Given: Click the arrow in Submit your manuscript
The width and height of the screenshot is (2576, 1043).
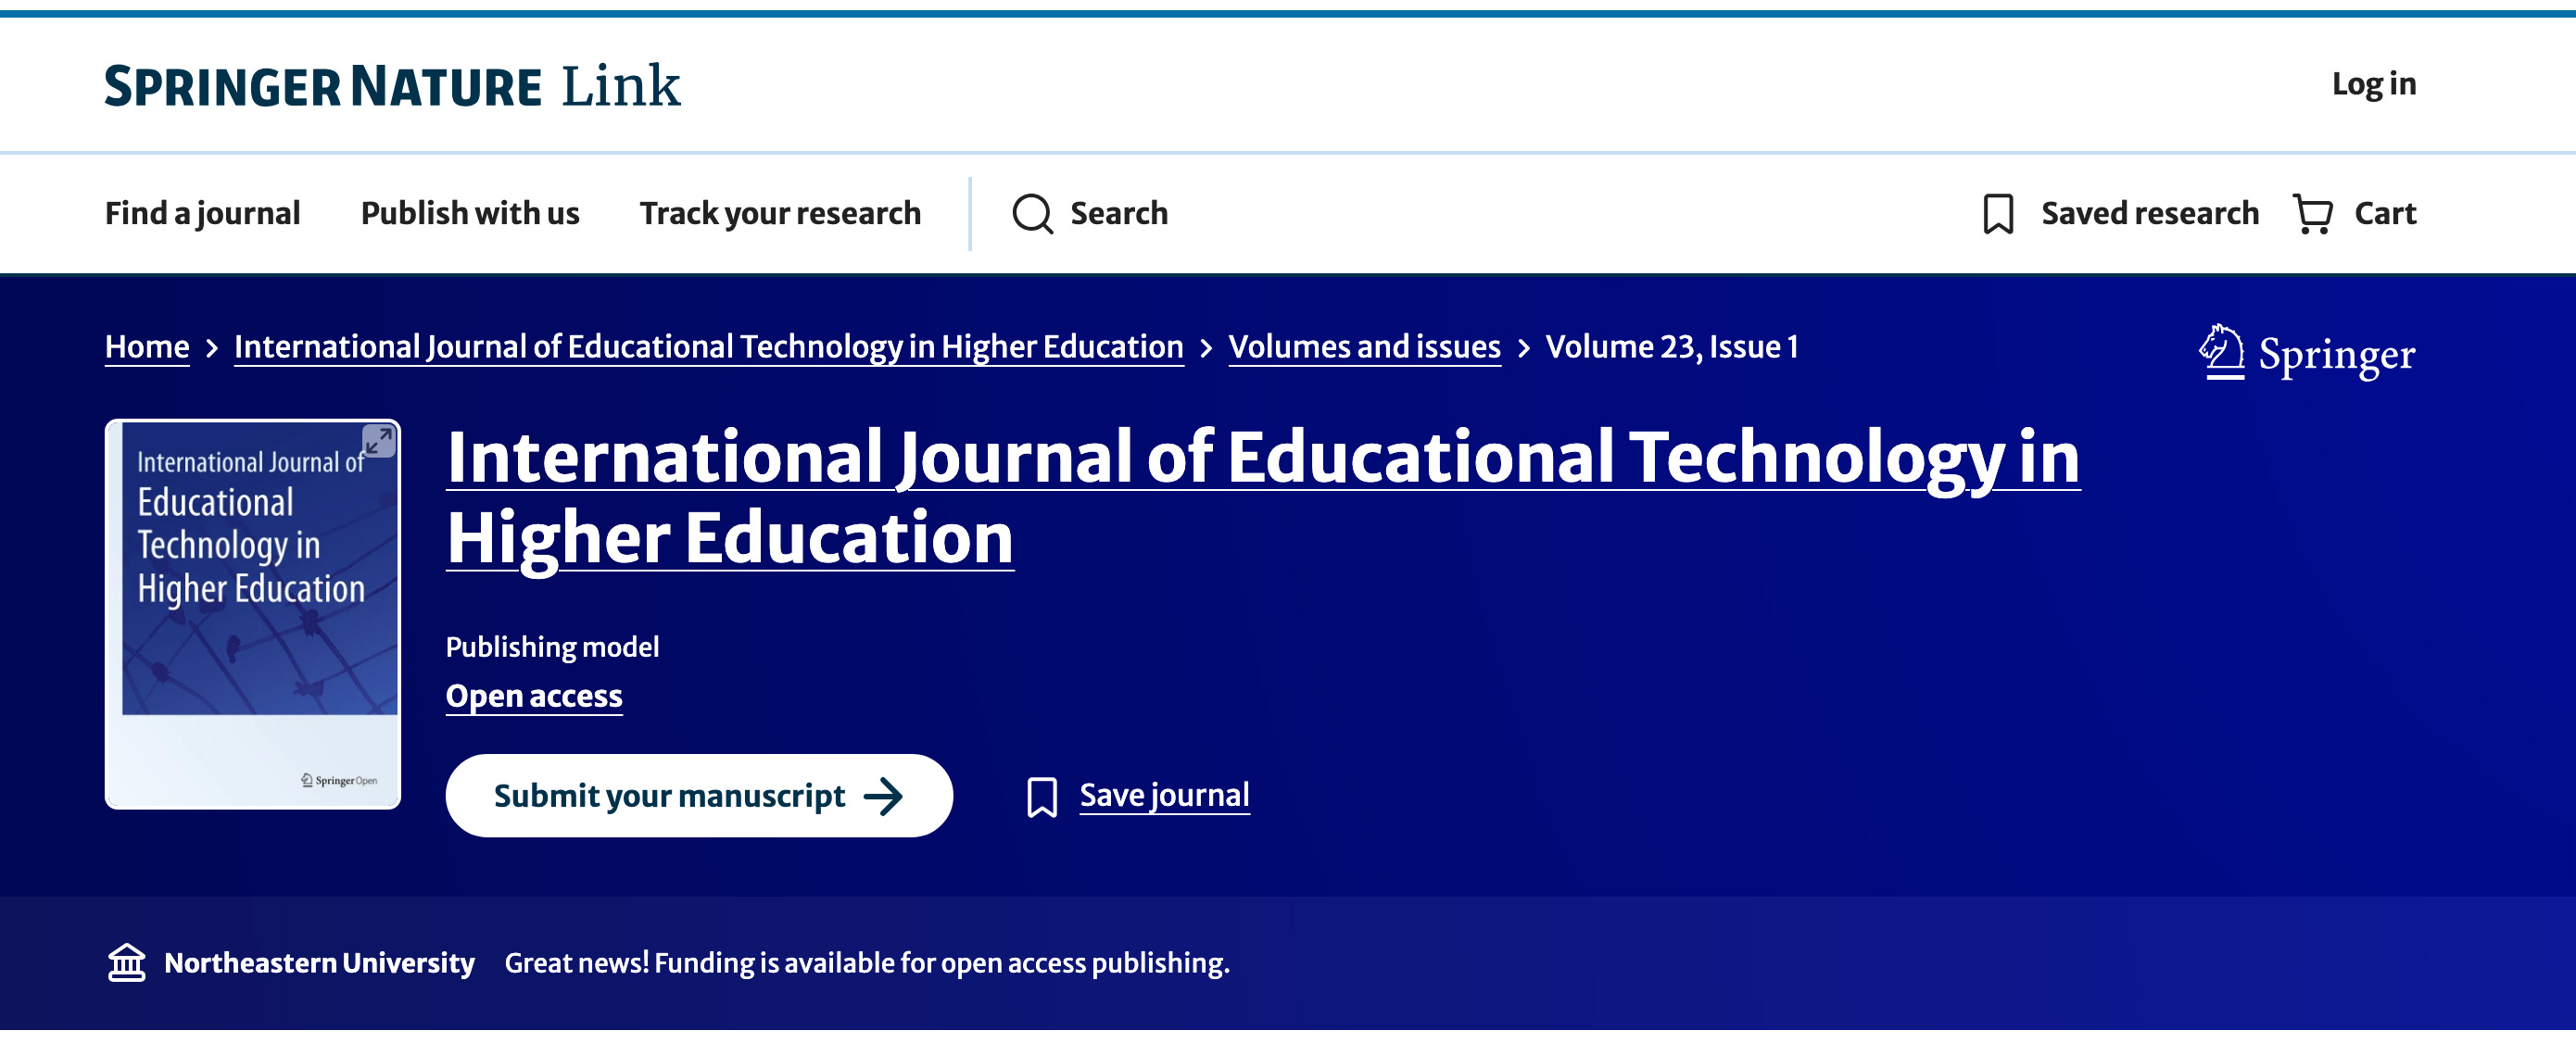Looking at the screenshot, I should pyautogui.click(x=883, y=797).
